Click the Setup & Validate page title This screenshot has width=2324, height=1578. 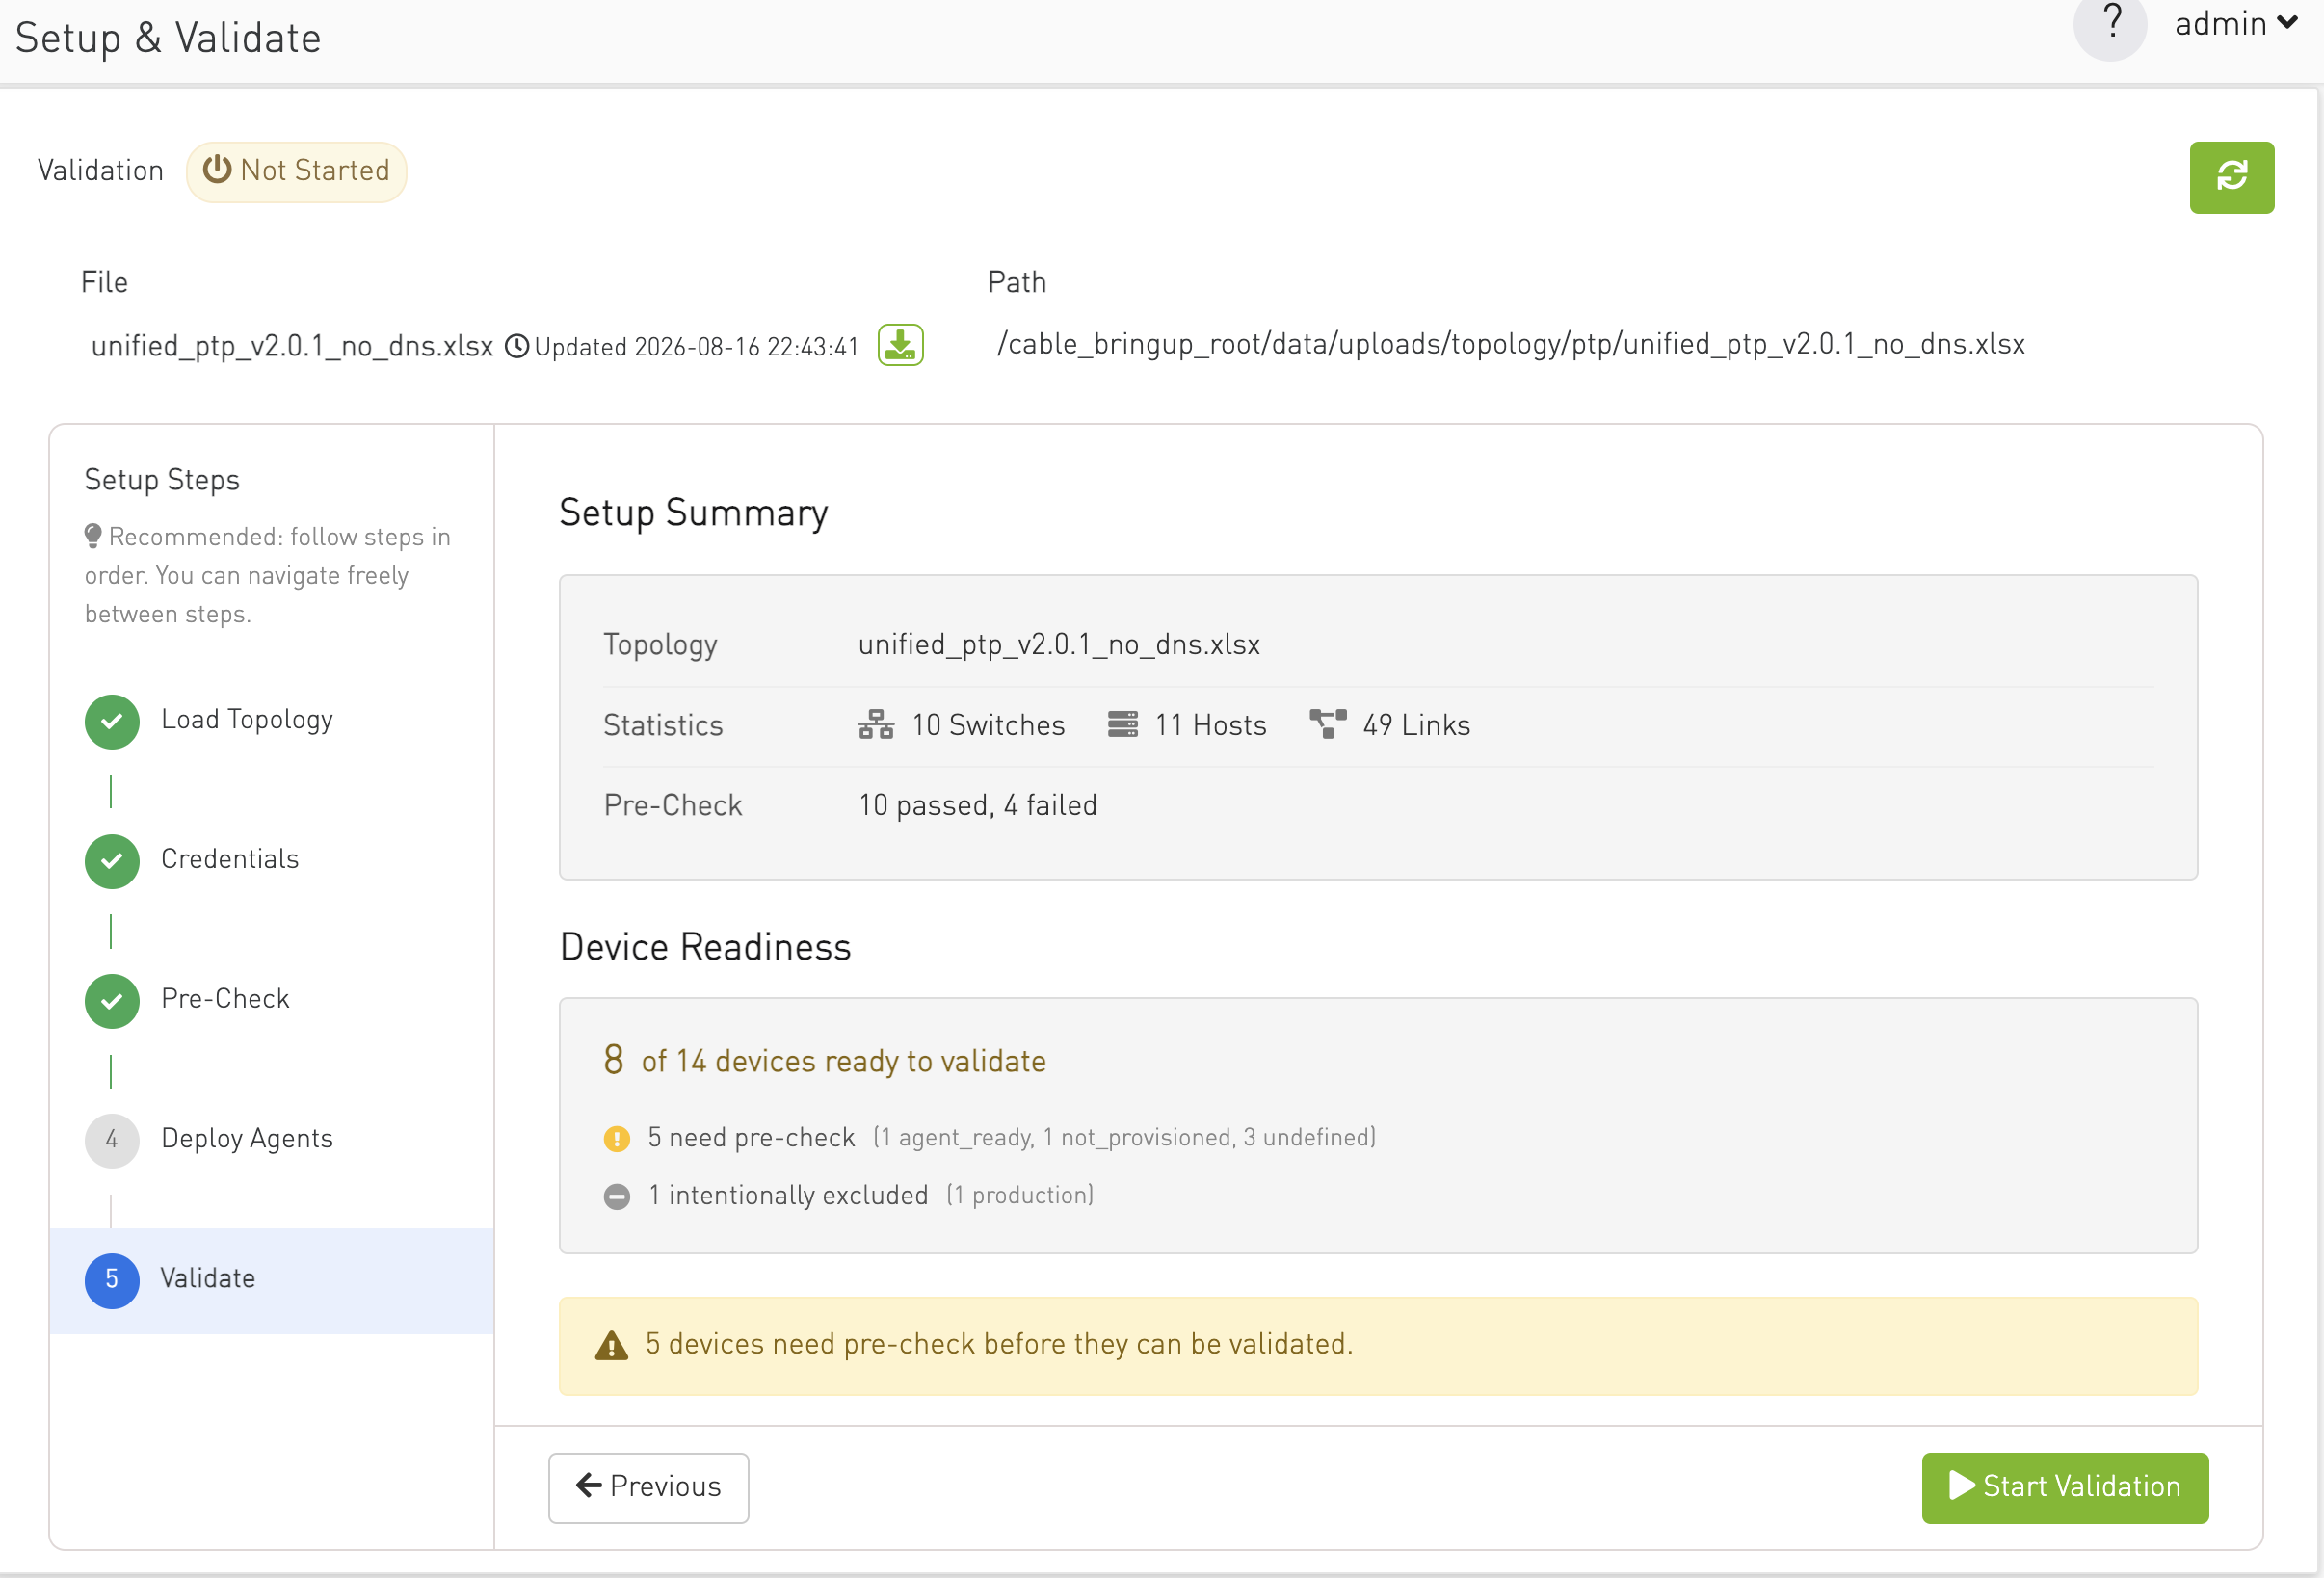point(168,38)
